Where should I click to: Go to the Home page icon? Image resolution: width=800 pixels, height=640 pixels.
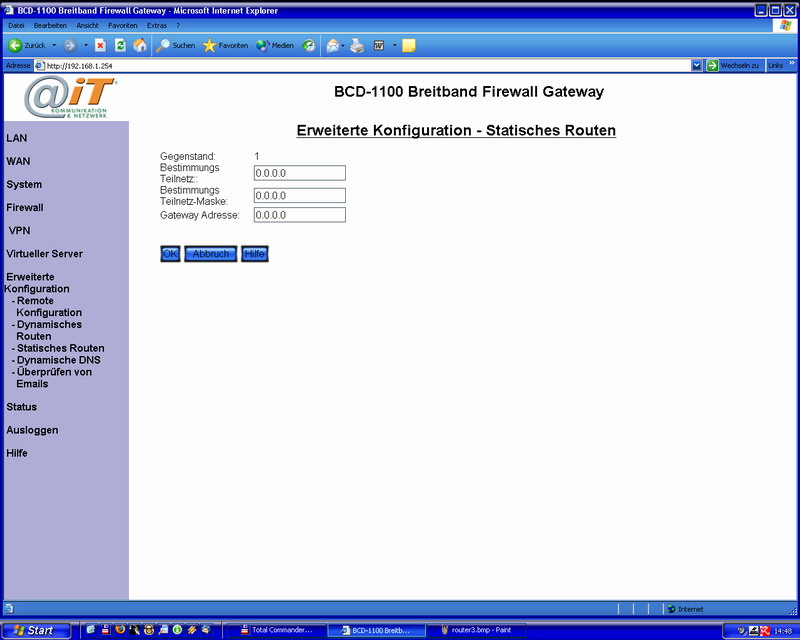140,45
